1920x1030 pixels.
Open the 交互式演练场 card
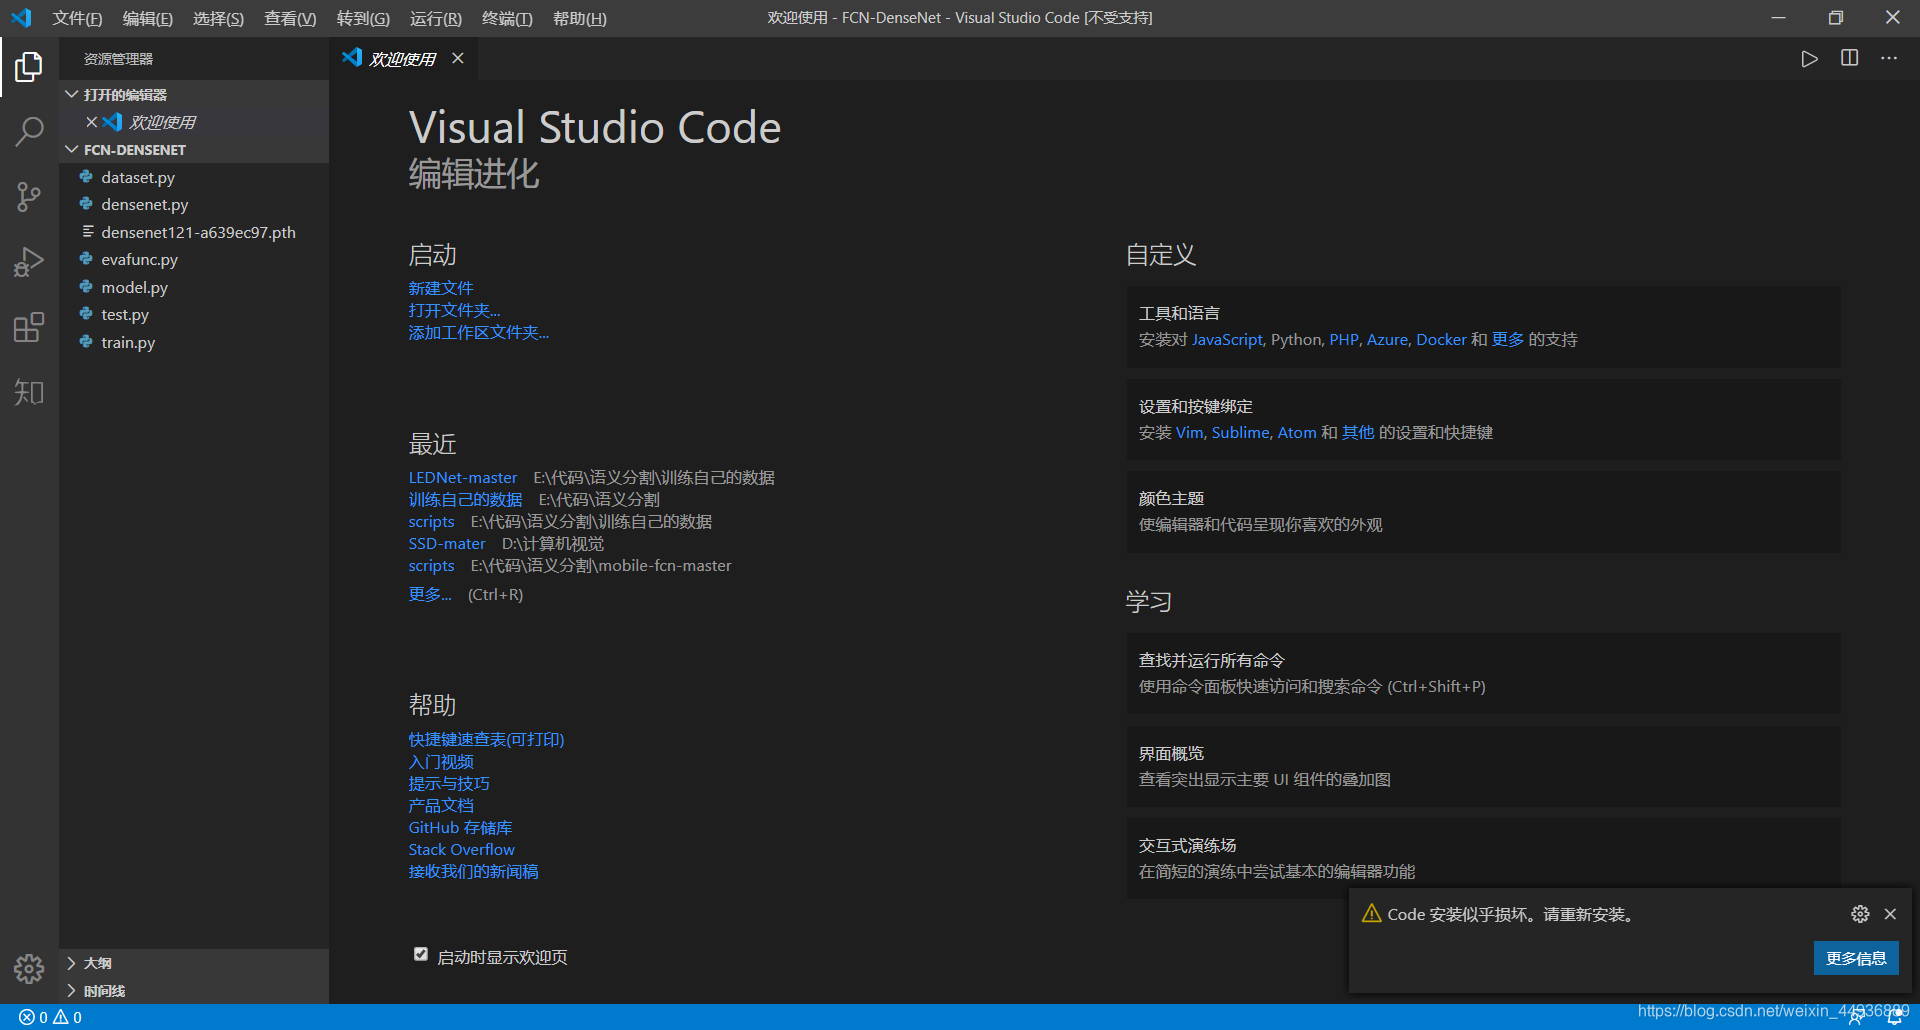[x=1483, y=859]
